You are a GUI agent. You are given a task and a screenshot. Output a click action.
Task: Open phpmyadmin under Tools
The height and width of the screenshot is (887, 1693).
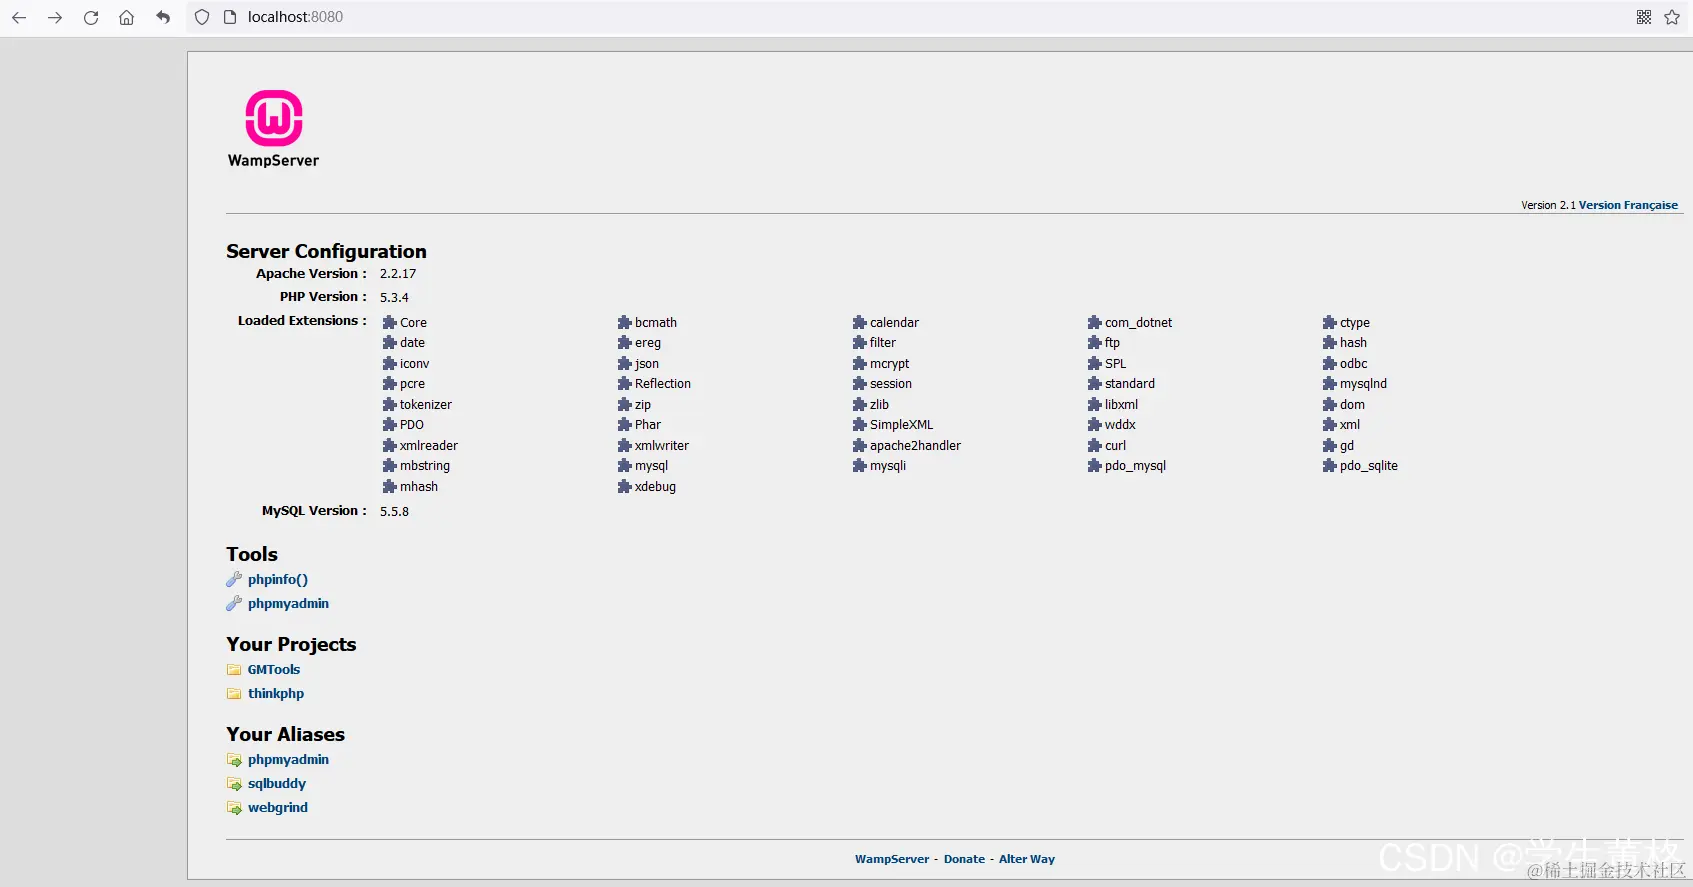click(288, 603)
